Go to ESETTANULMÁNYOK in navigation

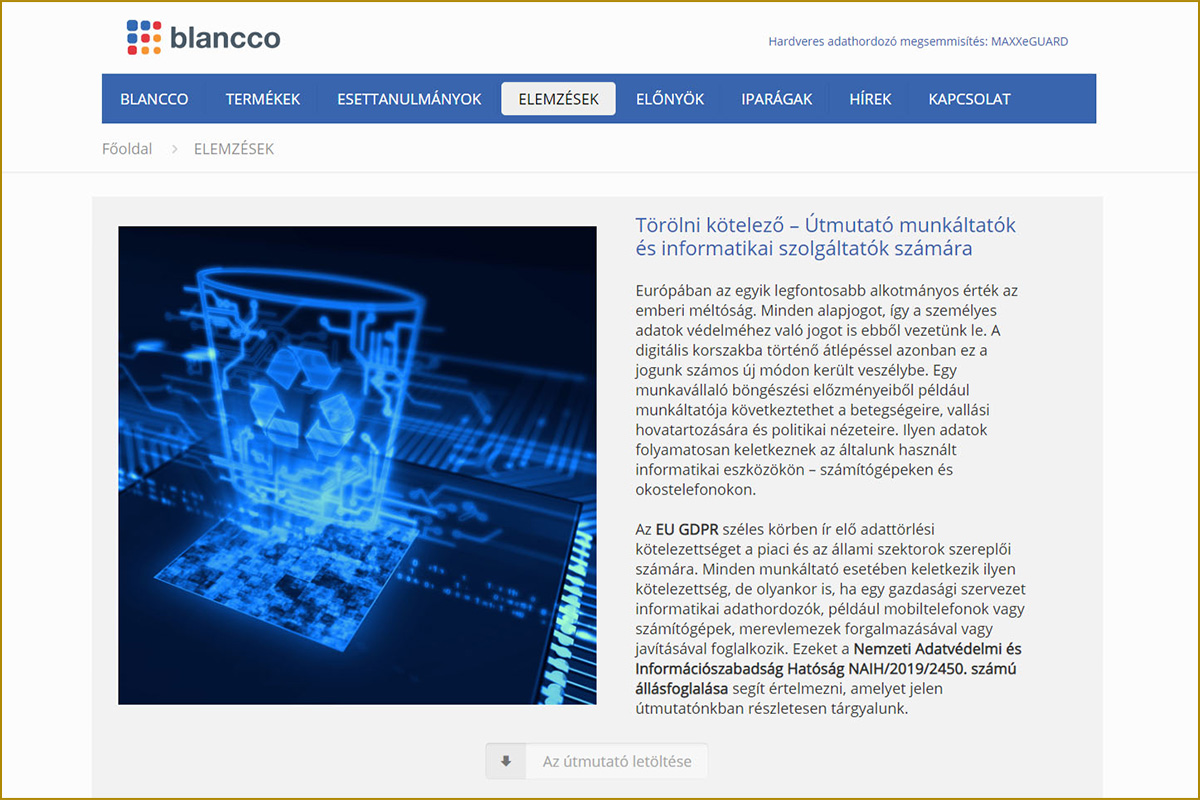point(409,99)
